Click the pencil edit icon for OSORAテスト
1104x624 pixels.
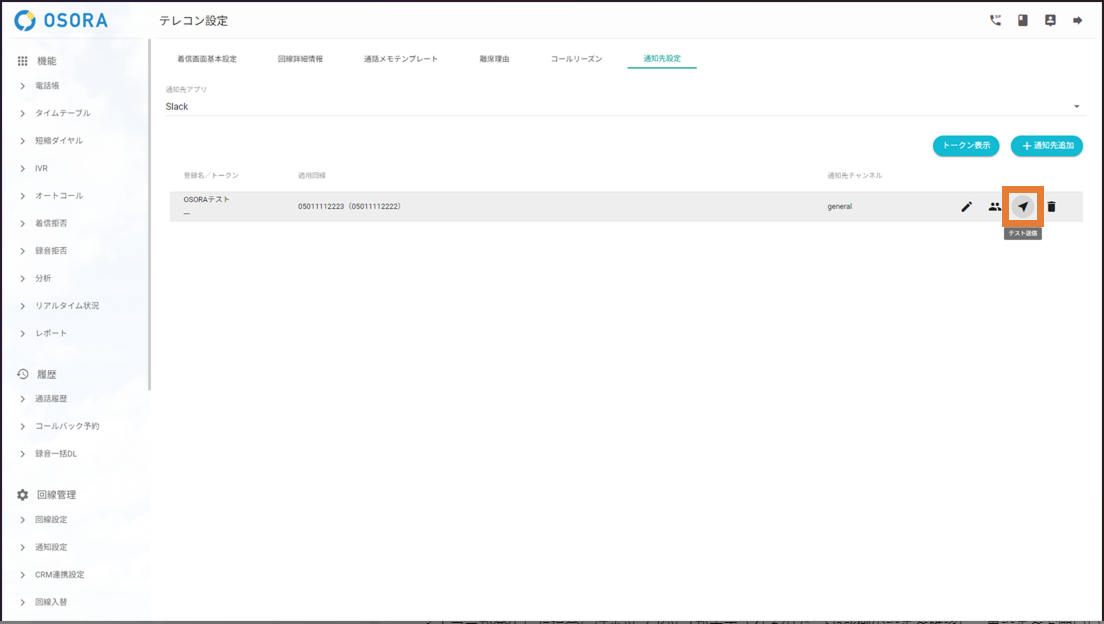(x=966, y=207)
